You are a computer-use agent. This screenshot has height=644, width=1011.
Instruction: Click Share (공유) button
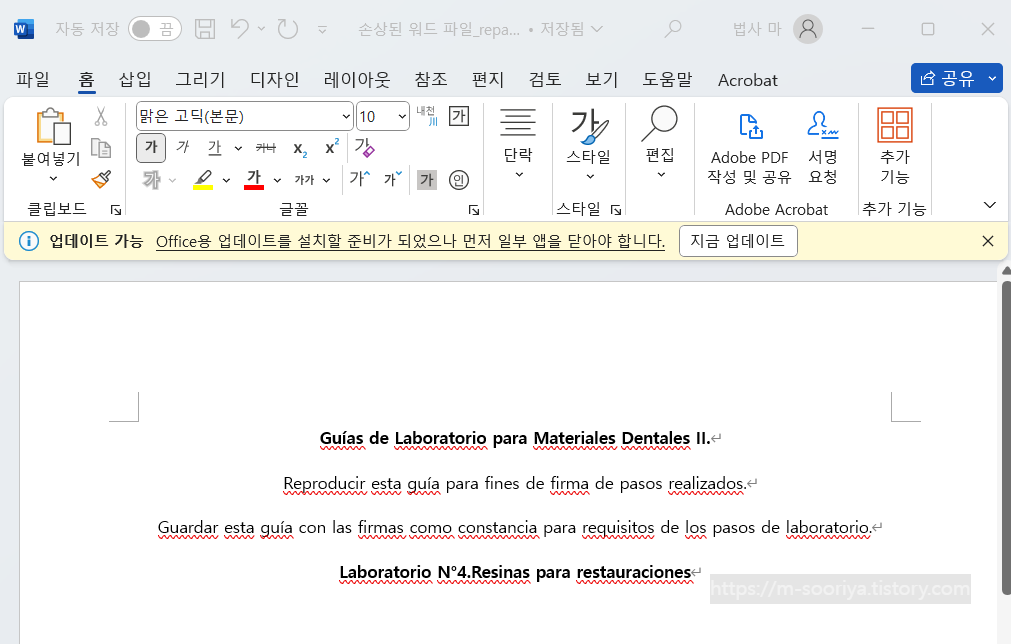pos(948,78)
